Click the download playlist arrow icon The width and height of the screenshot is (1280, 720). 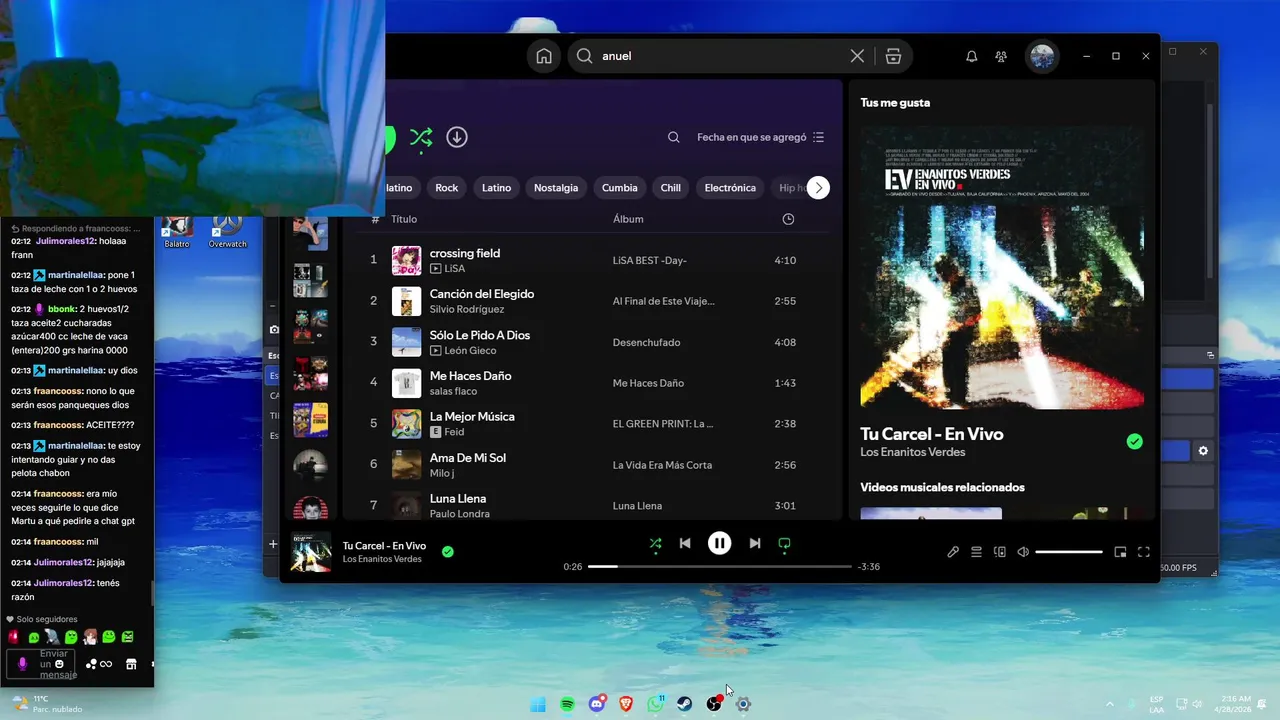click(457, 137)
